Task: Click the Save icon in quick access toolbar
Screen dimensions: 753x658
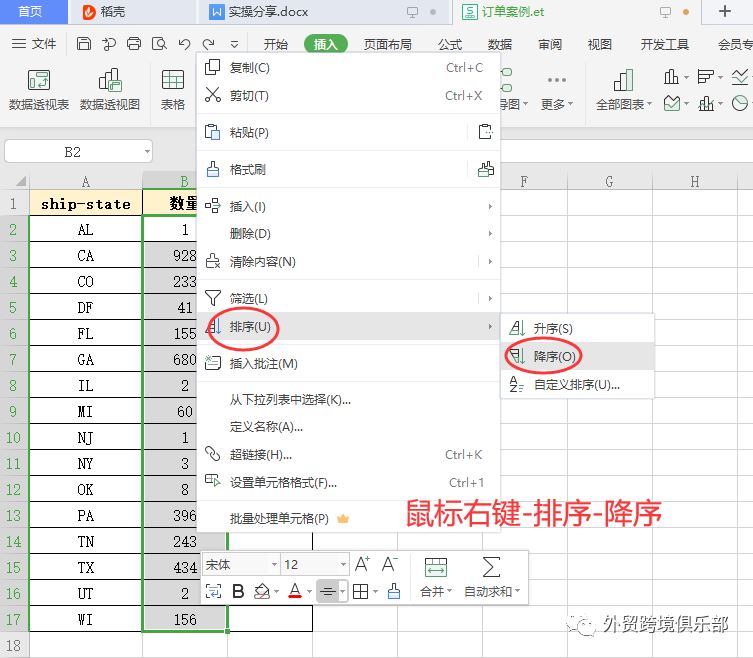Action: (x=84, y=44)
